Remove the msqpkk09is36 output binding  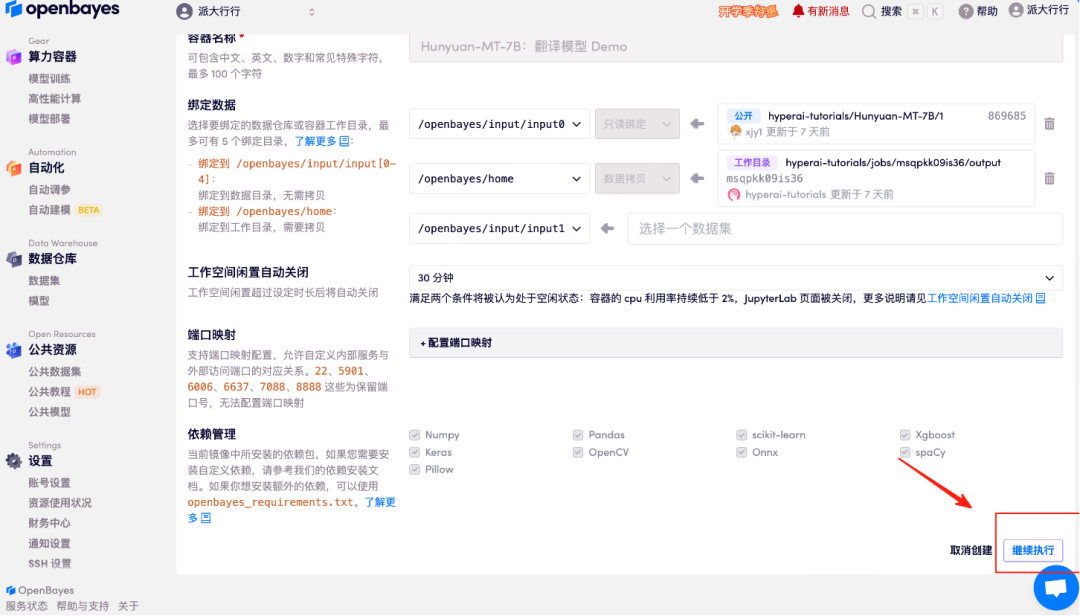(x=1049, y=178)
